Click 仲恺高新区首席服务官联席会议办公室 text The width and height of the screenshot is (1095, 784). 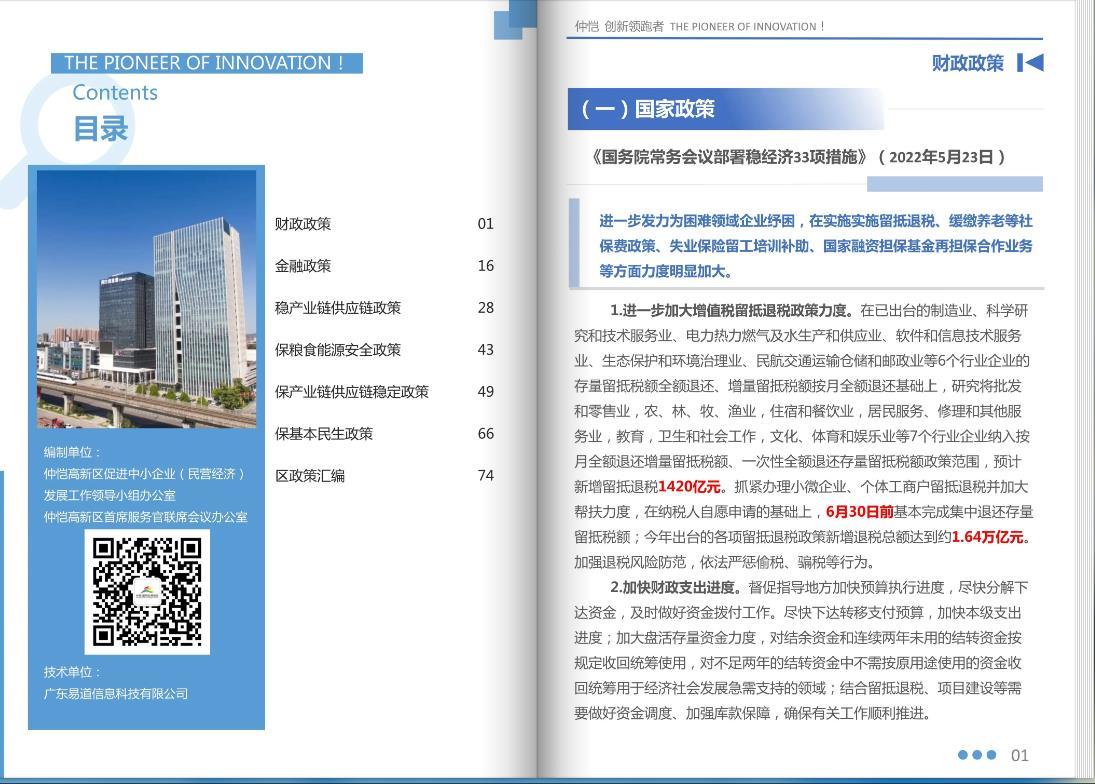click(x=145, y=517)
